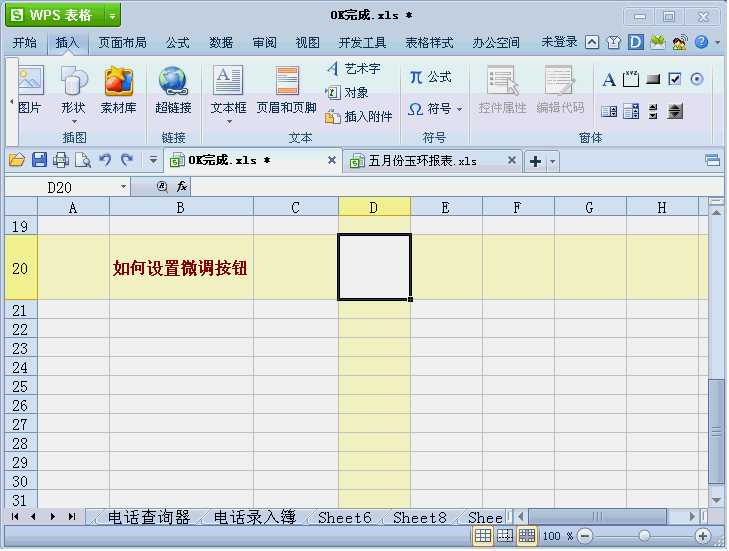Insert a picture with 图片 icon
The width and height of the screenshot is (729, 551).
[30, 90]
